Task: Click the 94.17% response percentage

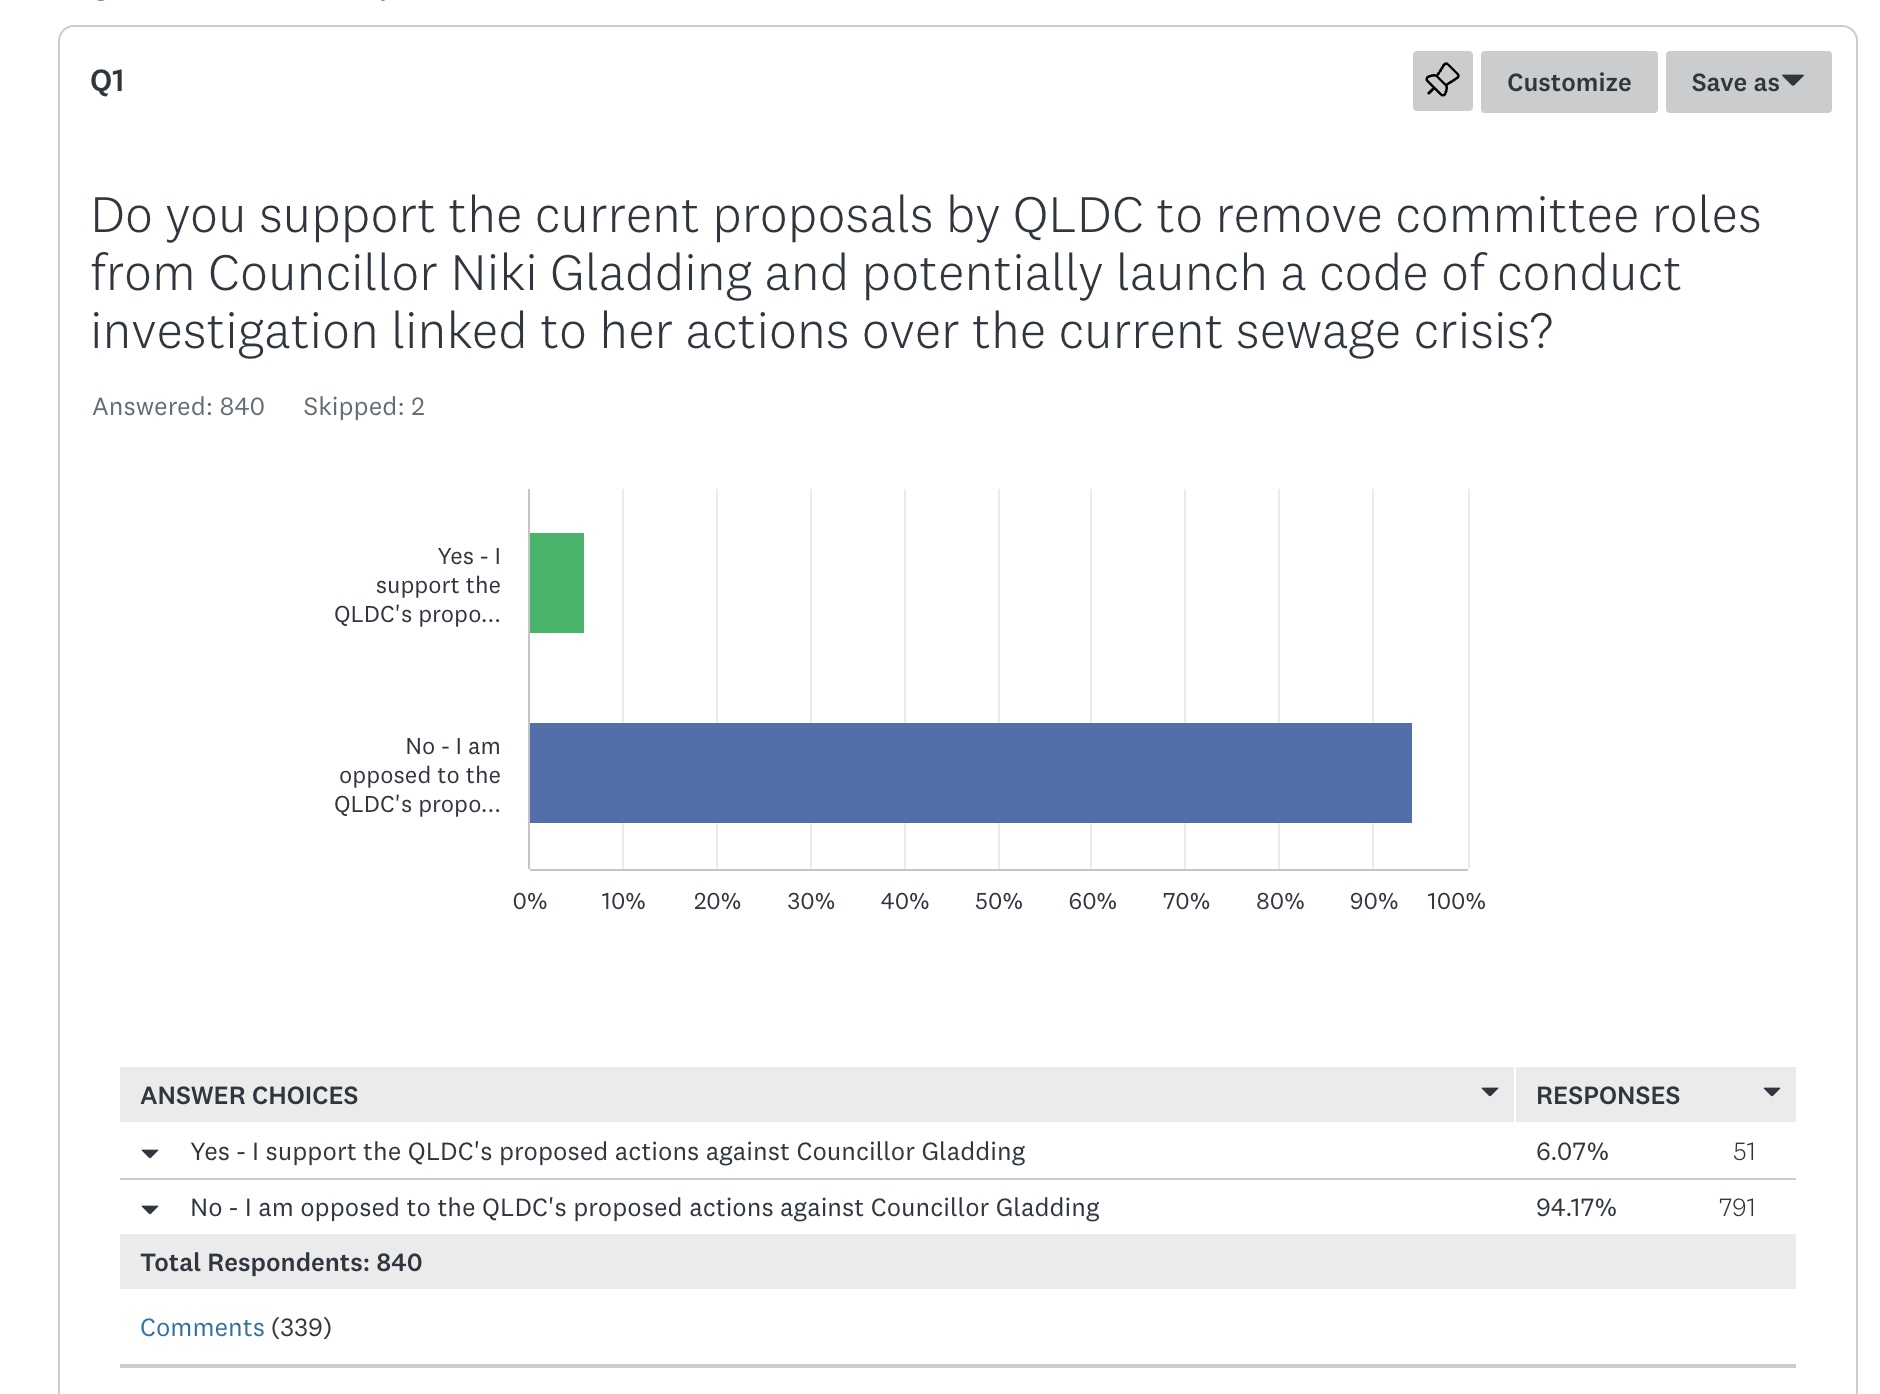Action: click(x=1576, y=1207)
